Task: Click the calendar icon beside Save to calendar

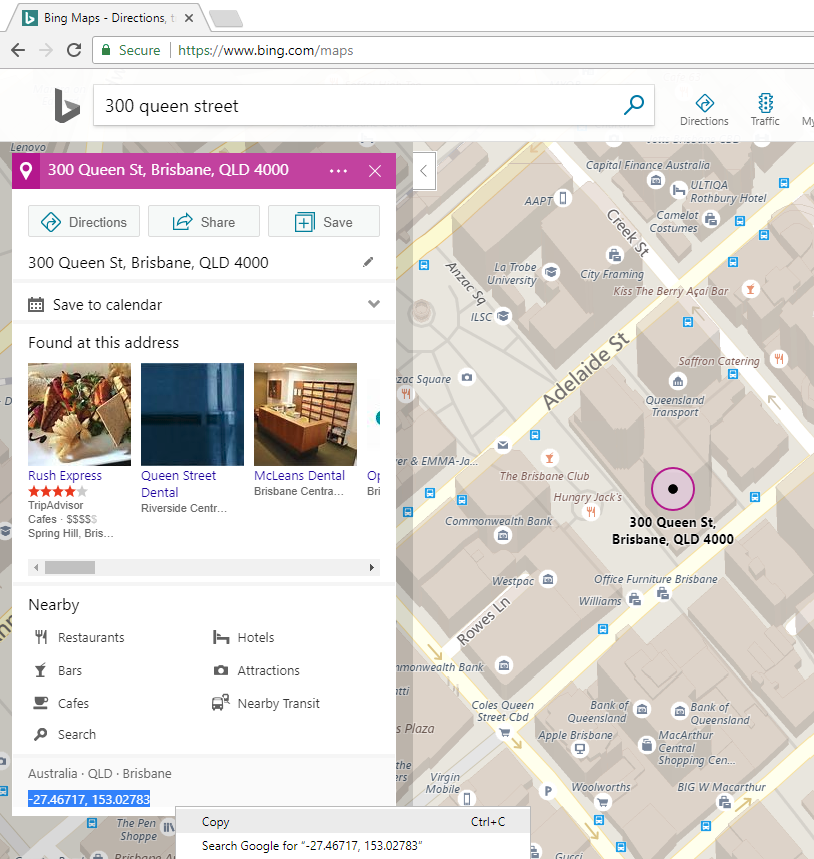Action: 36,305
